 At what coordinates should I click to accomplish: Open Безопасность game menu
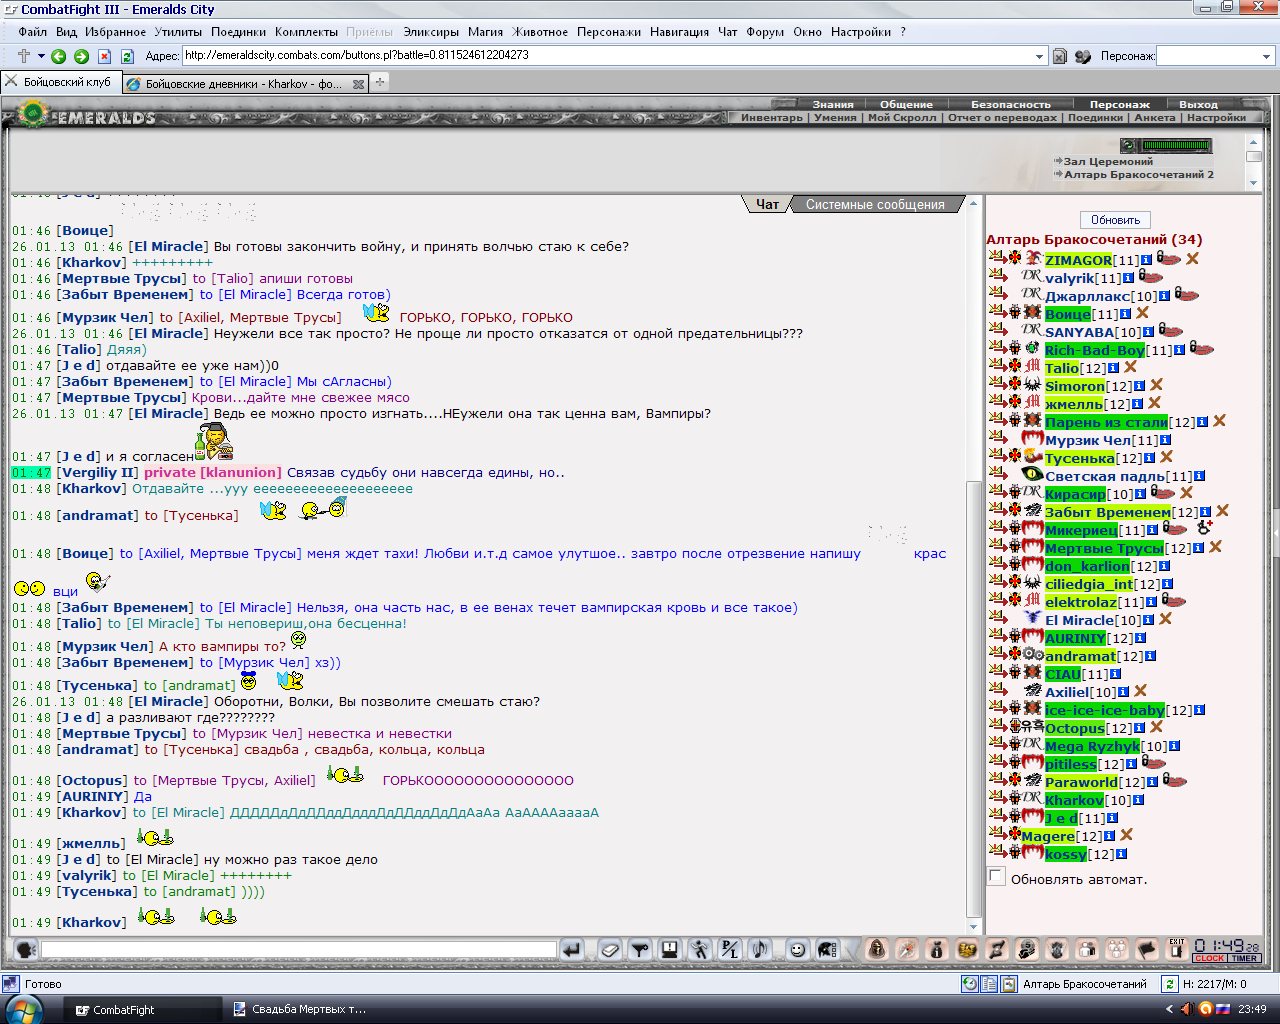tap(1011, 104)
